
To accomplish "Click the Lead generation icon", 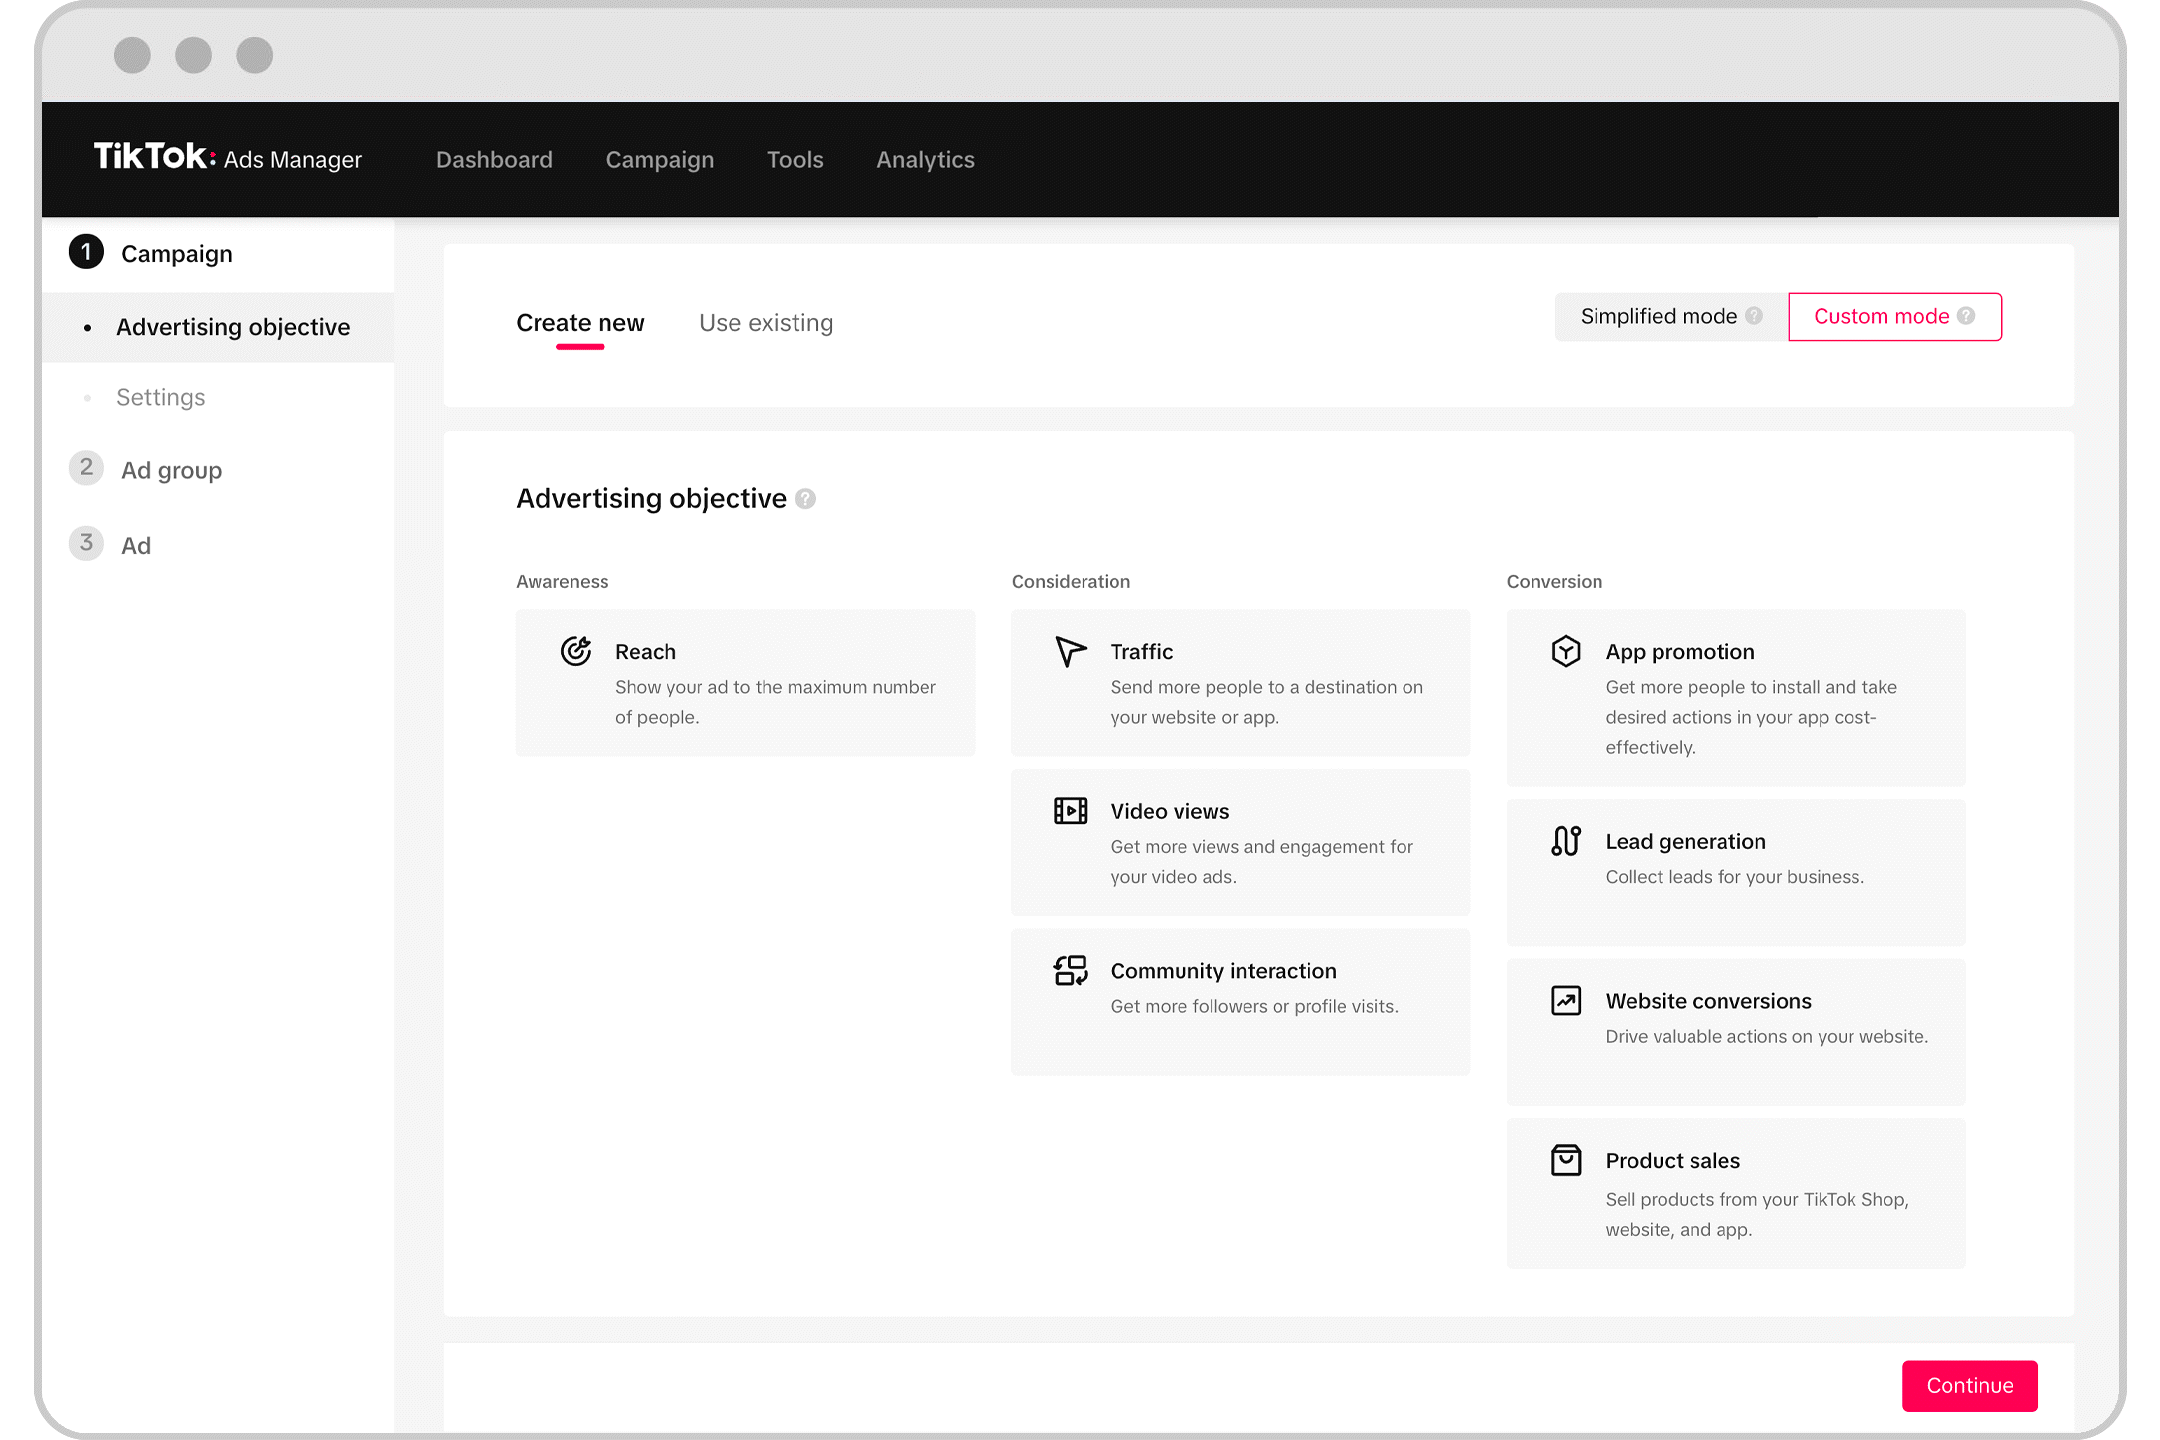I will coord(1566,841).
